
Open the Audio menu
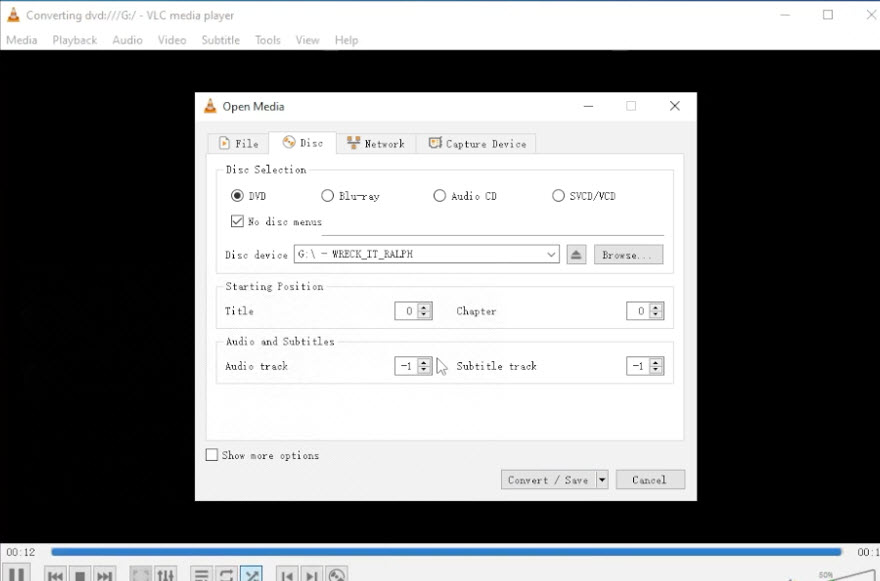pos(127,40)
